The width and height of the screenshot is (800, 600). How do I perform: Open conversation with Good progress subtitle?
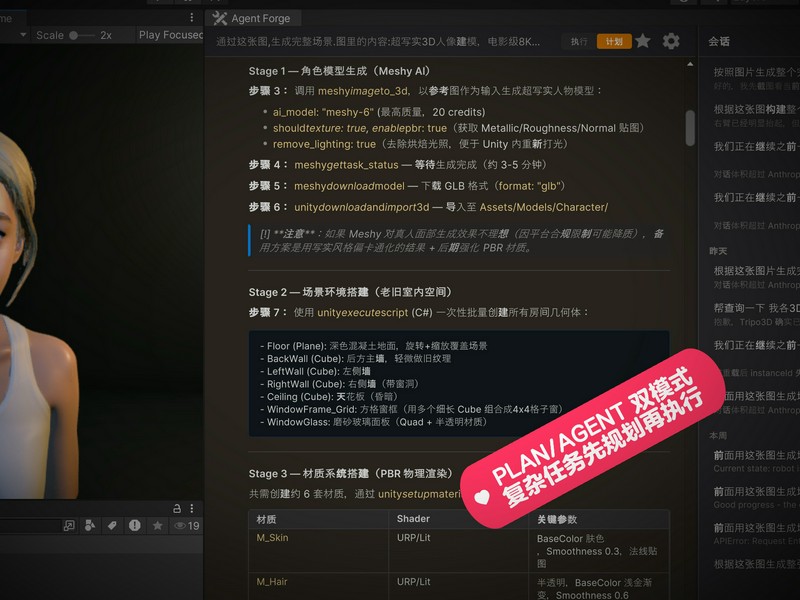click(756, 497)
